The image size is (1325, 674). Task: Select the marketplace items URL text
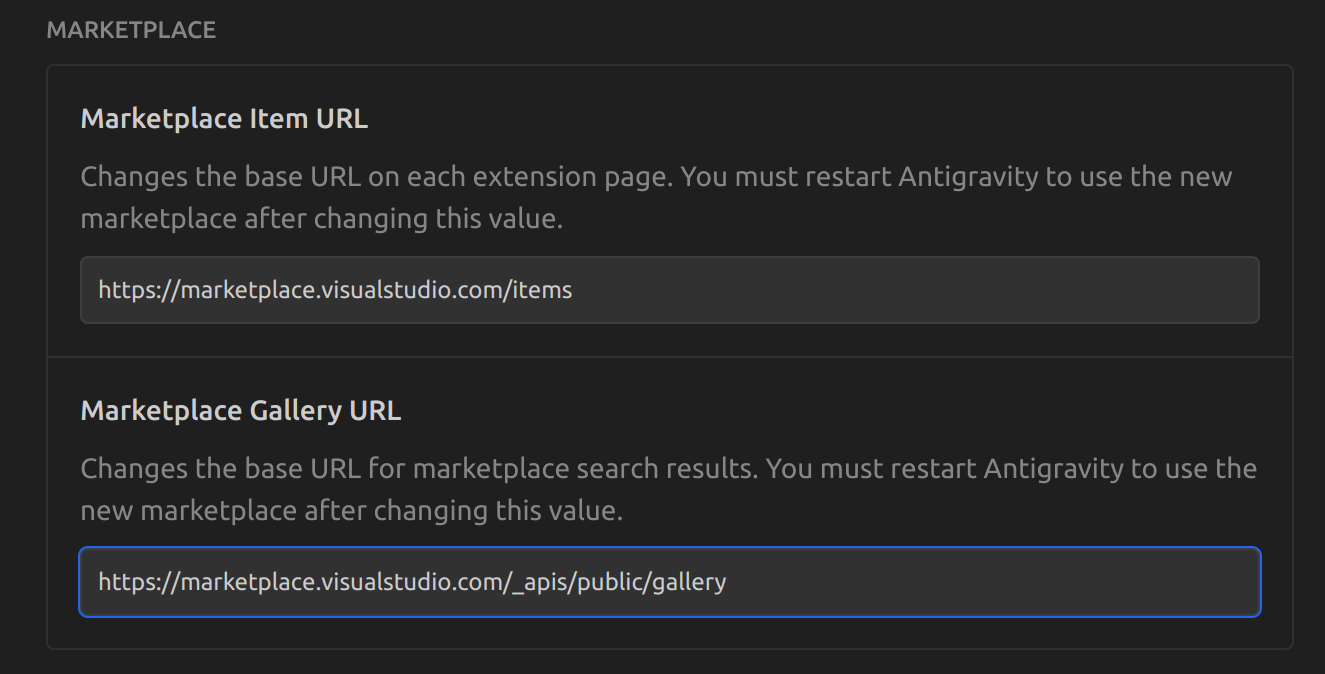335,290
